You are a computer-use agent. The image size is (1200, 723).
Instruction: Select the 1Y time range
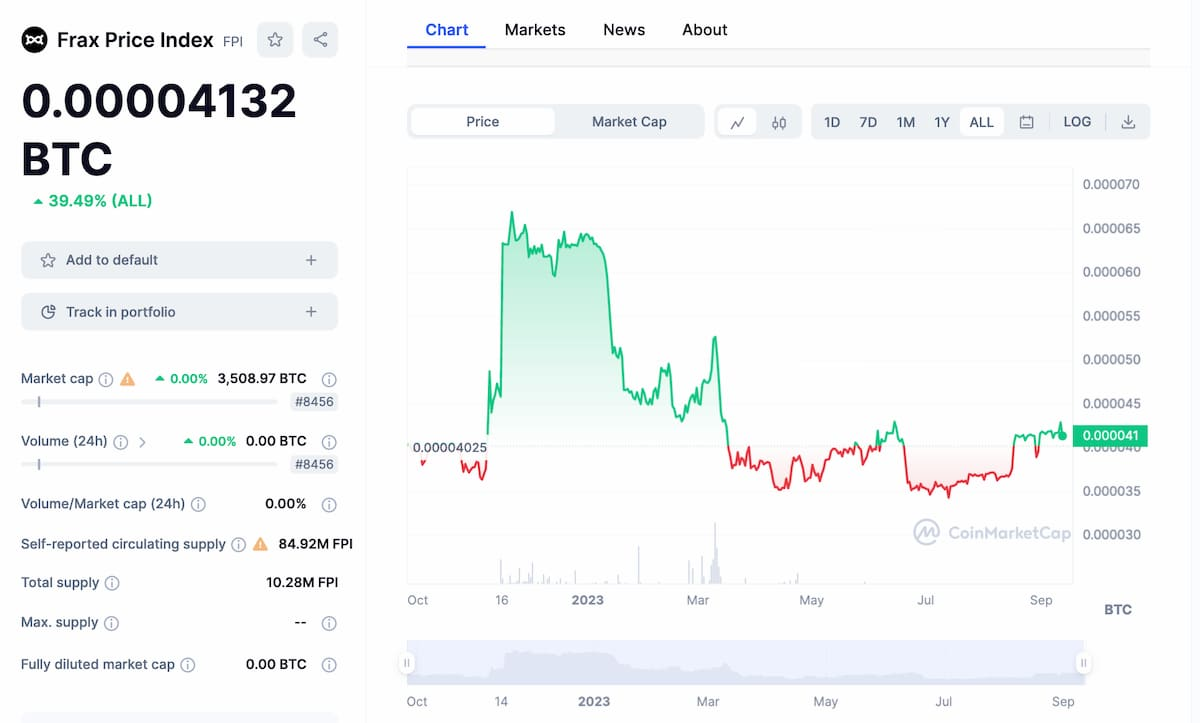[941, 122]
